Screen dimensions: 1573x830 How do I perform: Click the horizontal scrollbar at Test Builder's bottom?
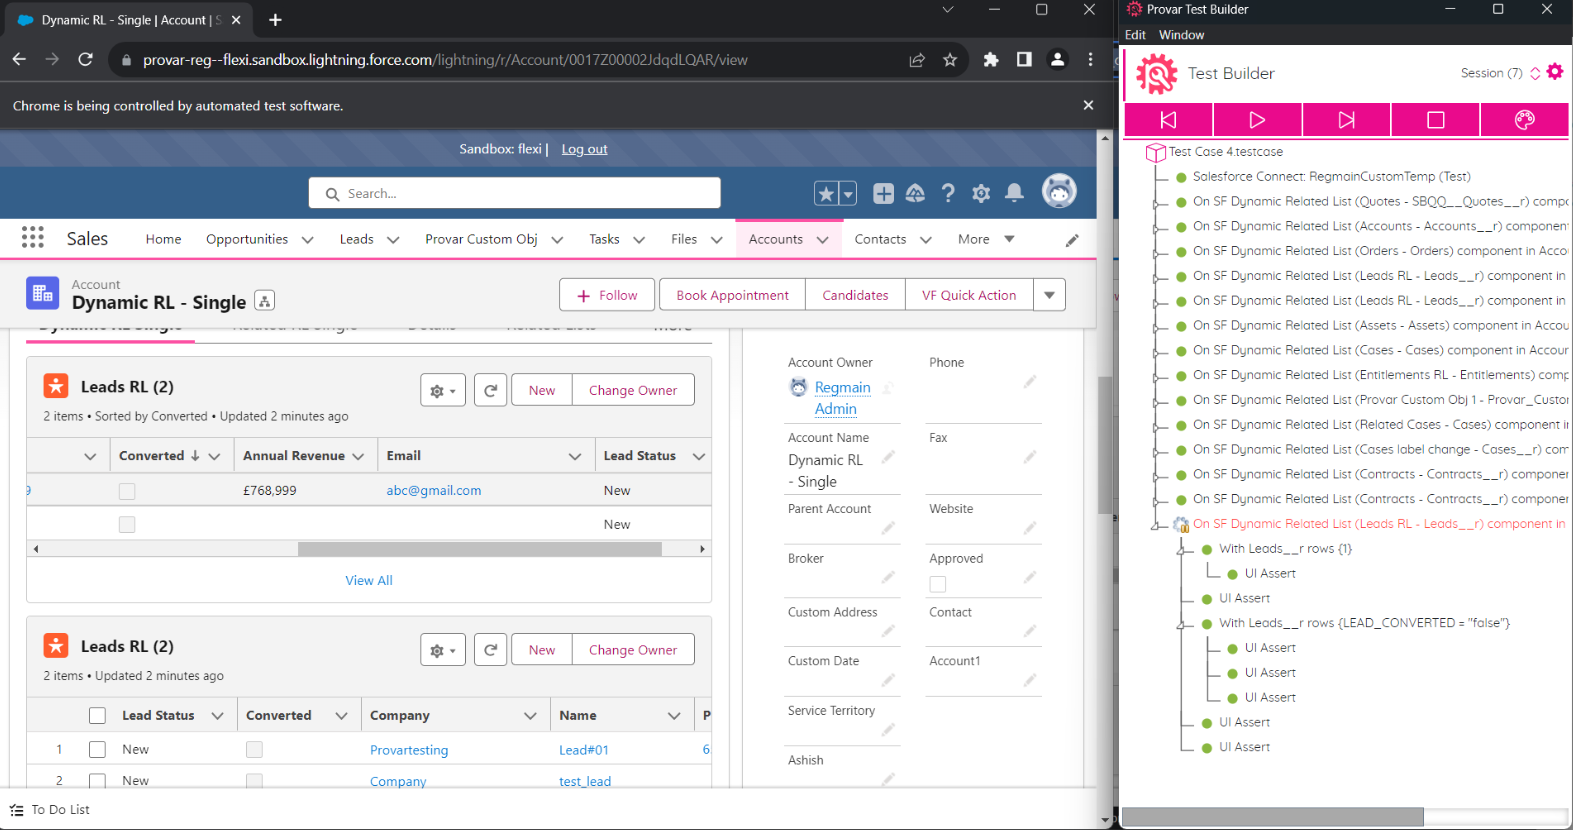point(1273,817)
